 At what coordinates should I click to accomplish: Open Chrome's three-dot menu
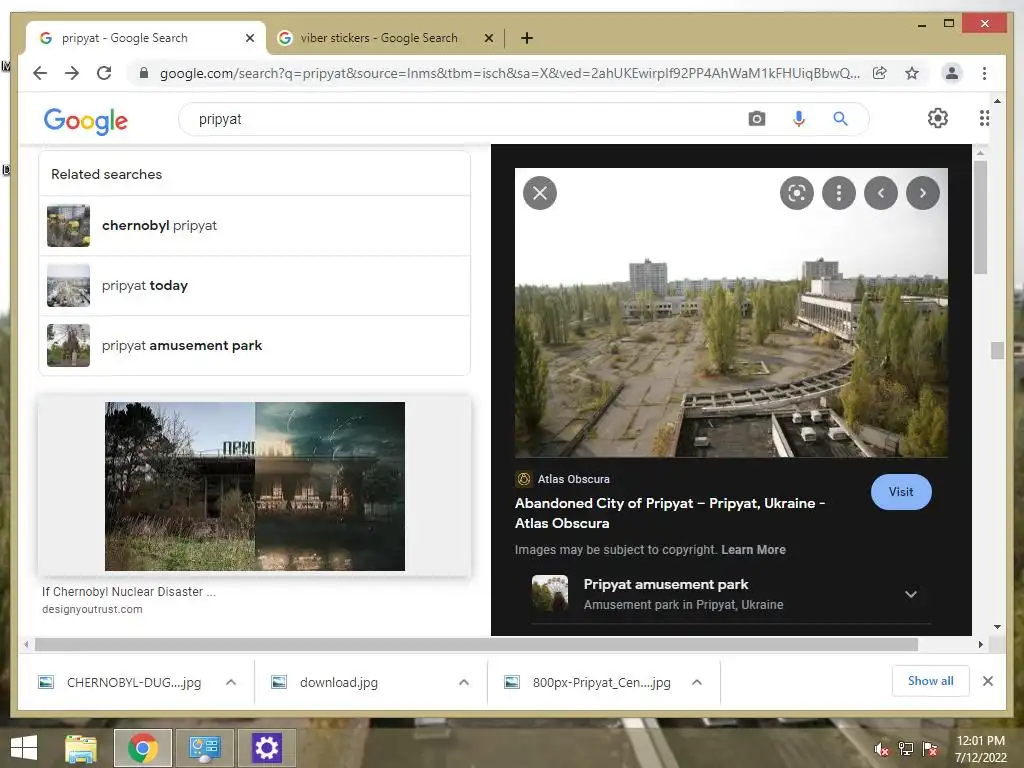984,73
